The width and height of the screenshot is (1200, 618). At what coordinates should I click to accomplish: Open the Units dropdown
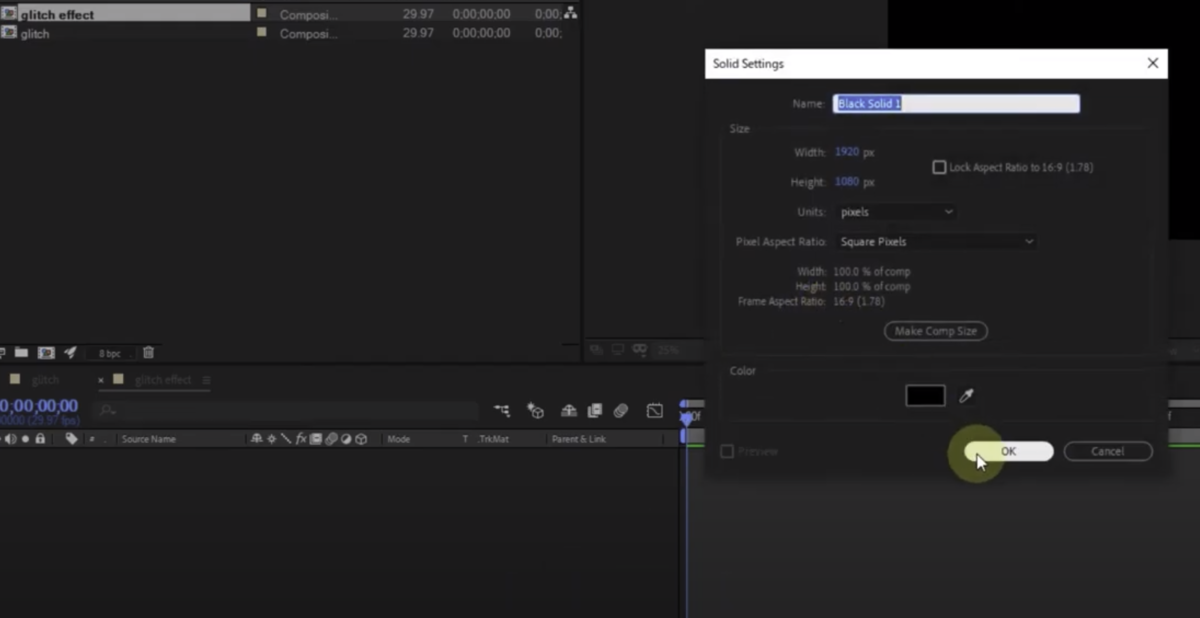point(896,212)
